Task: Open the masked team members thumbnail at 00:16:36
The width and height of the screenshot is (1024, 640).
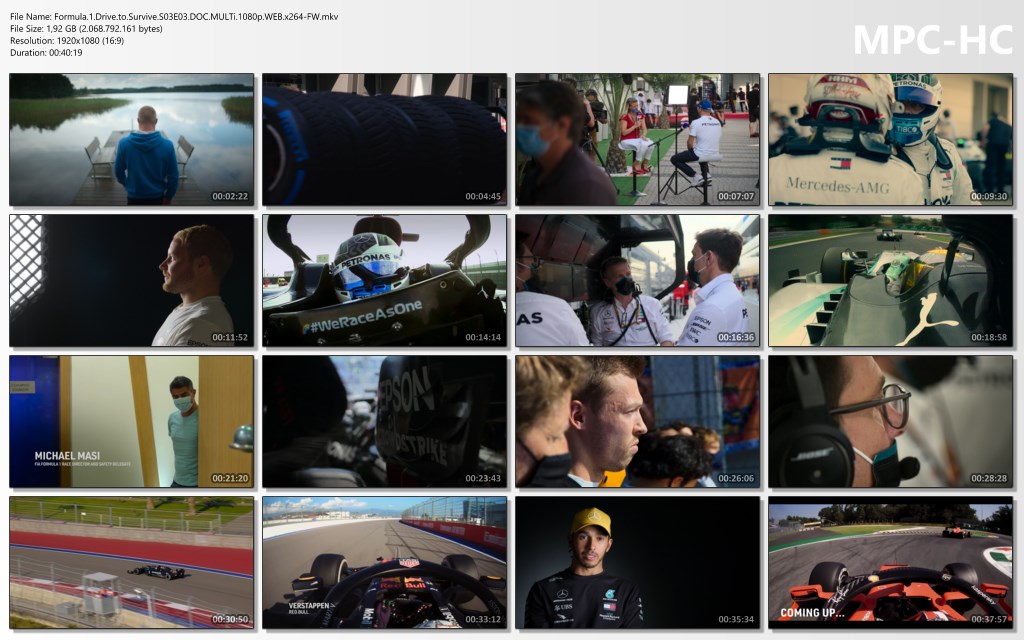Action: click(637, 280)
